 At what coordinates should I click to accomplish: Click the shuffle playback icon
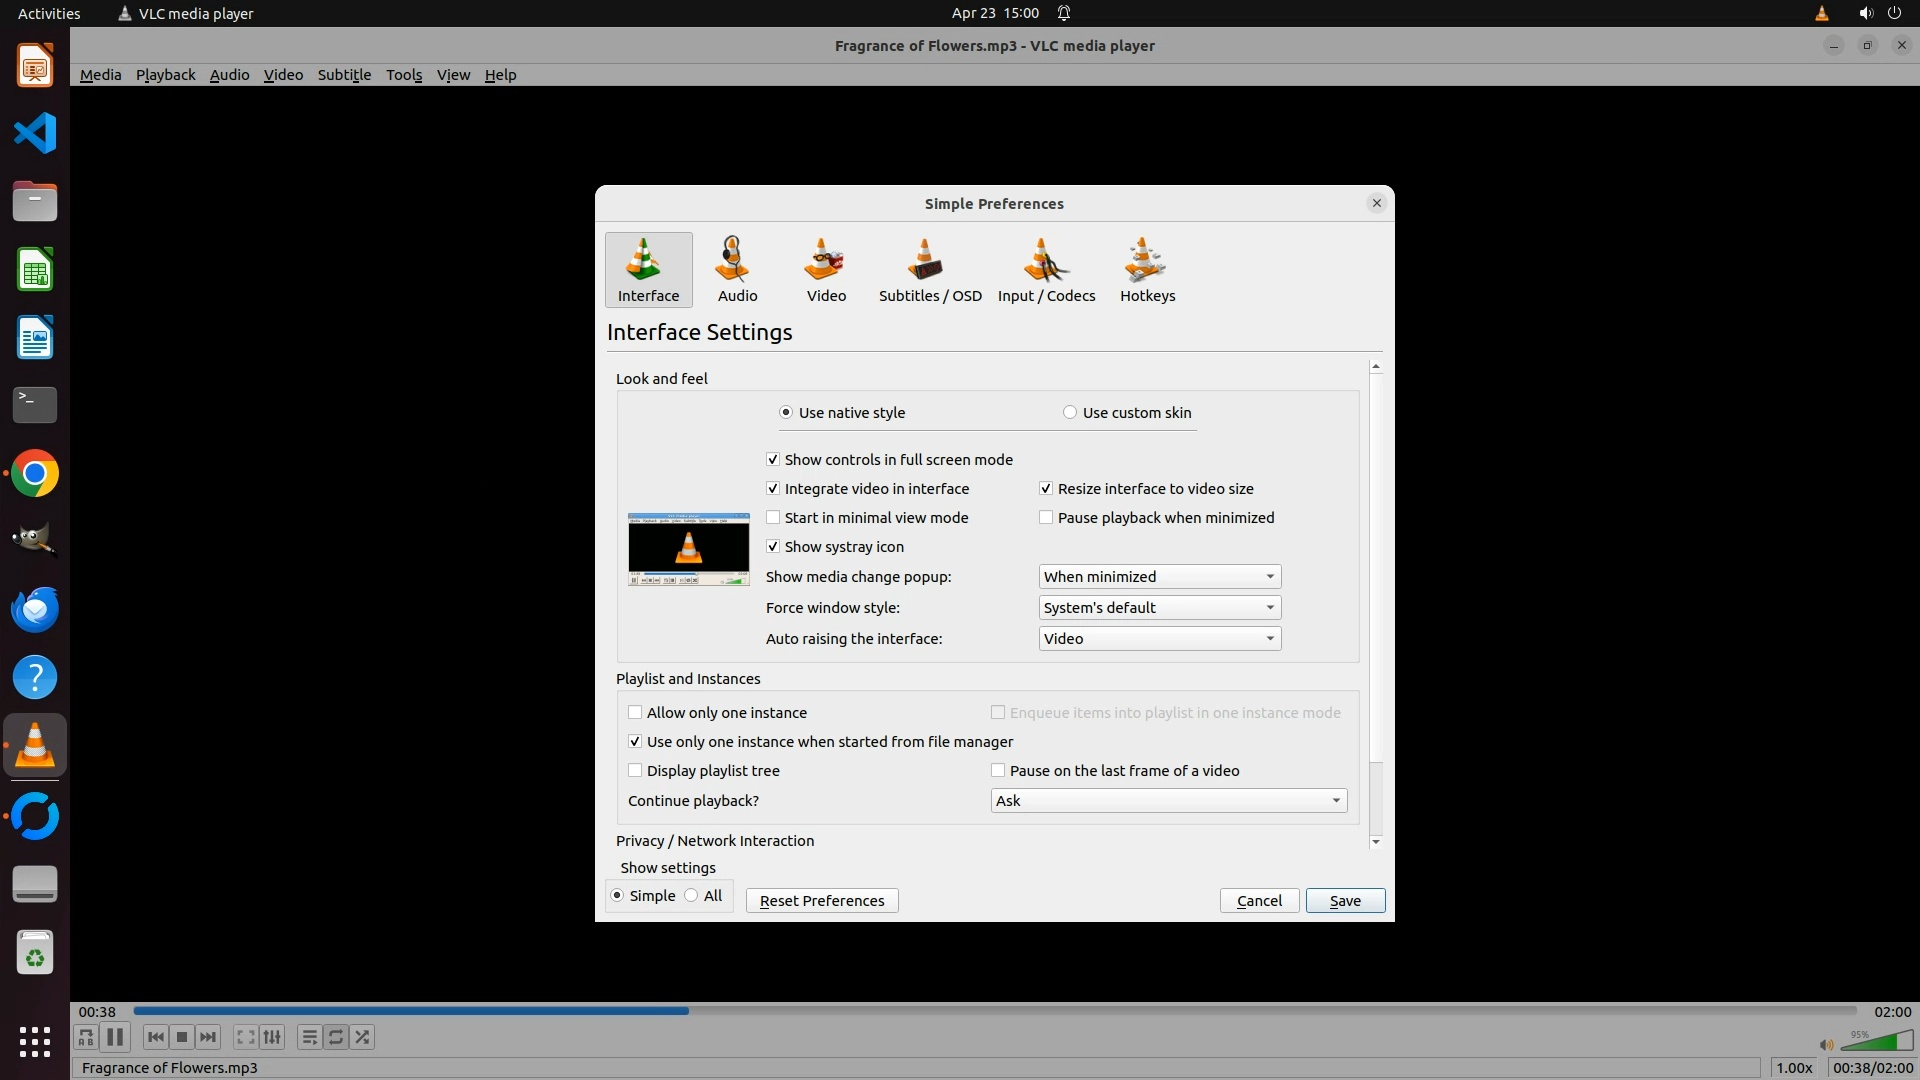tap(362, 1037)
